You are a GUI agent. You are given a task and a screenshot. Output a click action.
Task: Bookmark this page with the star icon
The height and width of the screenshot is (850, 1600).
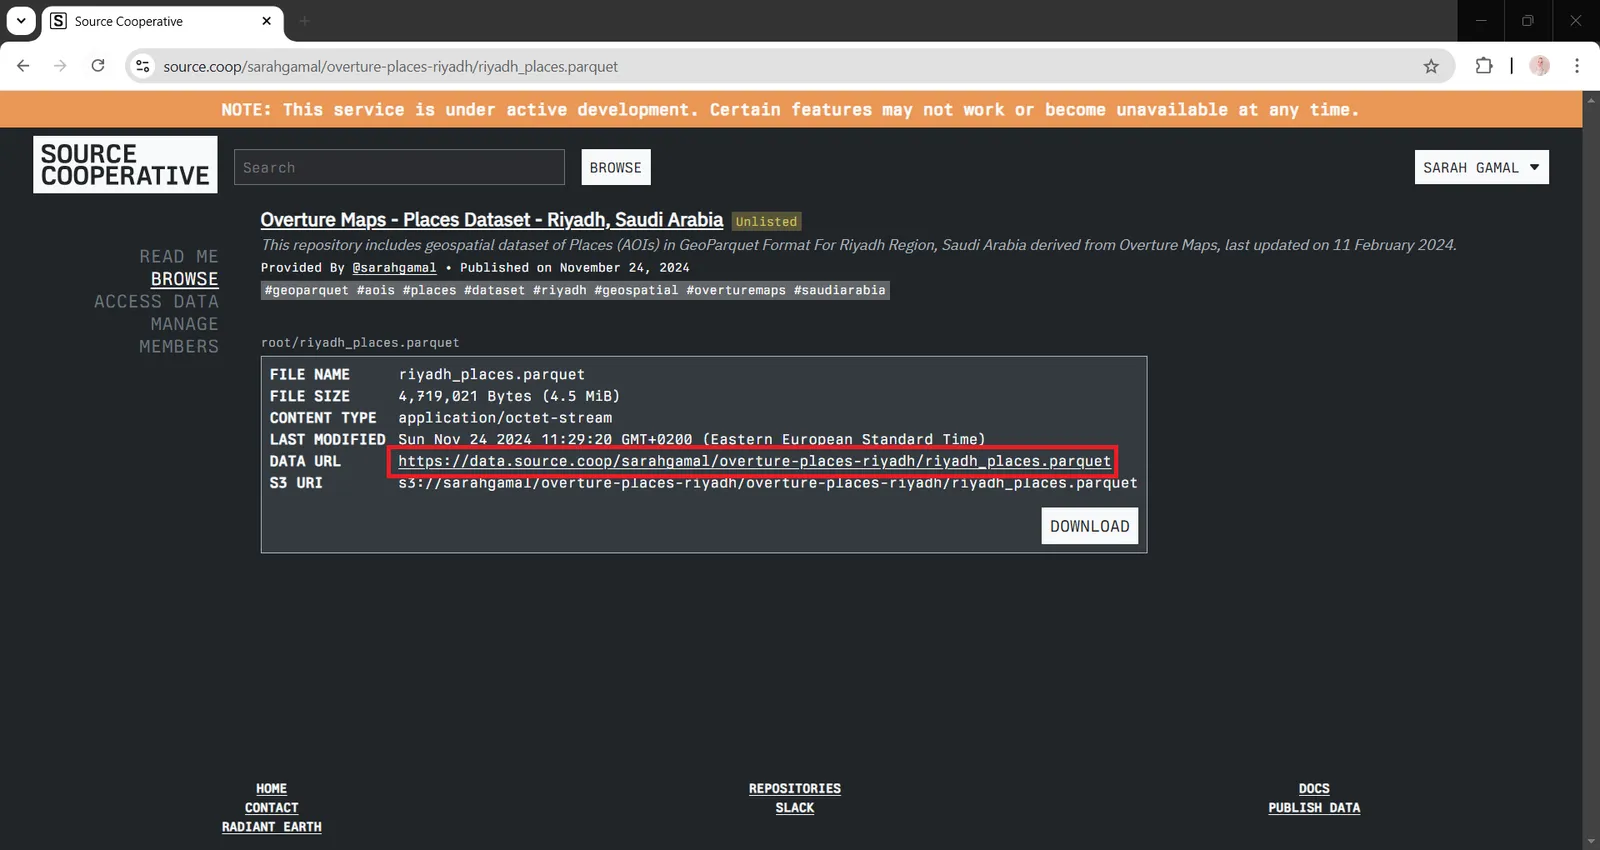[x=1431, y=66]
